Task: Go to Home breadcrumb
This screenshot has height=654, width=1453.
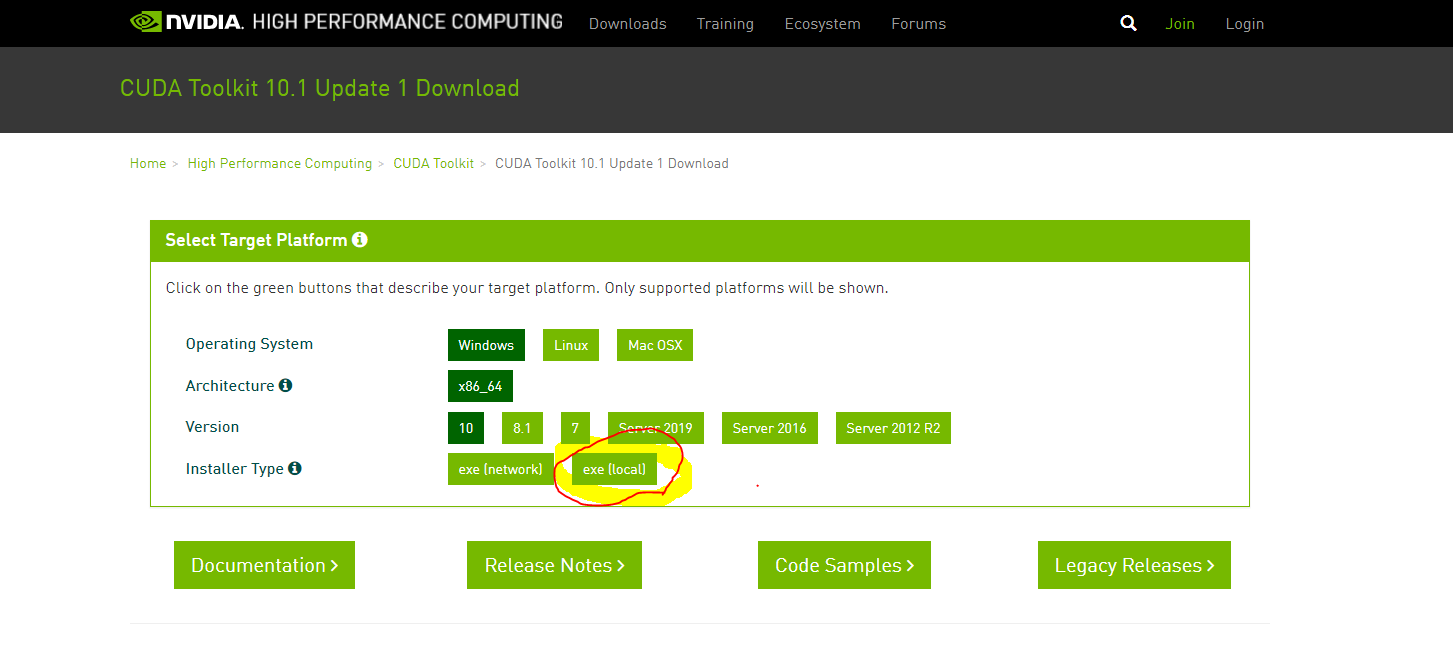Action: (148, 163)
